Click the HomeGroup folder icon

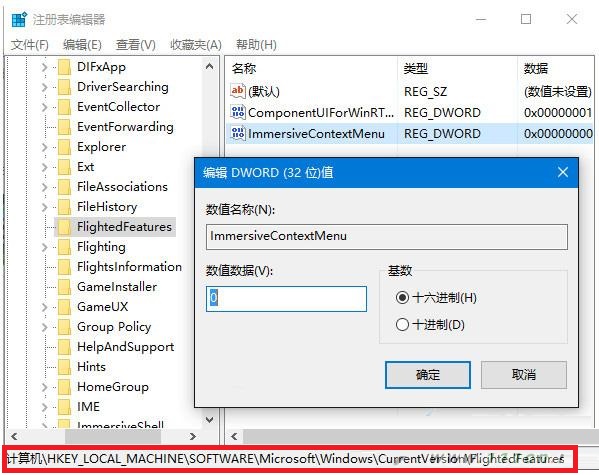pos(64,387)
